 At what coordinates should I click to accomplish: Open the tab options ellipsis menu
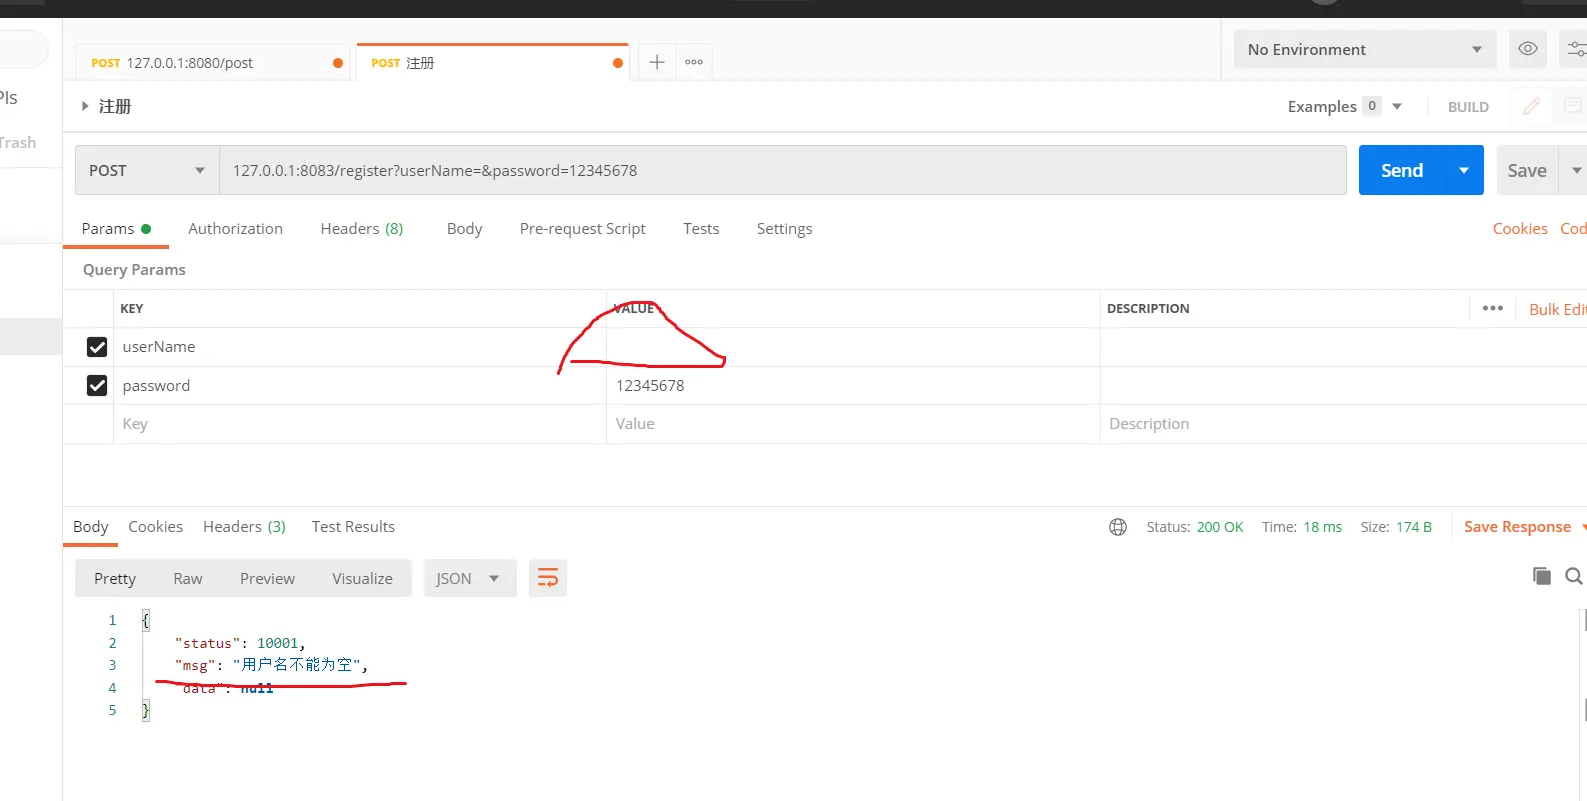(x=694, y=62)
